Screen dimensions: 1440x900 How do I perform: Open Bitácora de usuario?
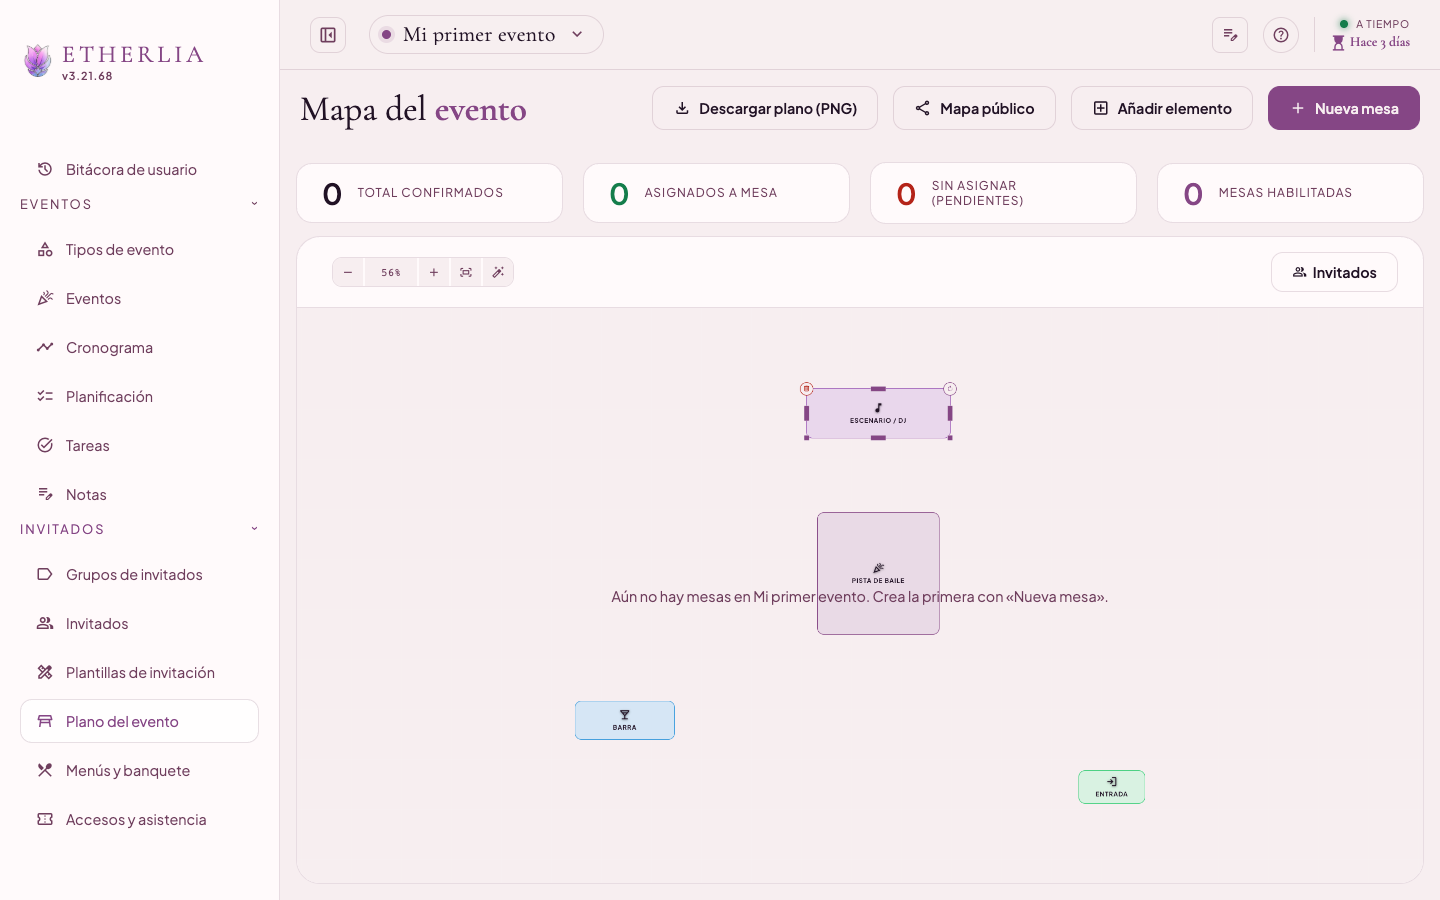tap(139, 169)
